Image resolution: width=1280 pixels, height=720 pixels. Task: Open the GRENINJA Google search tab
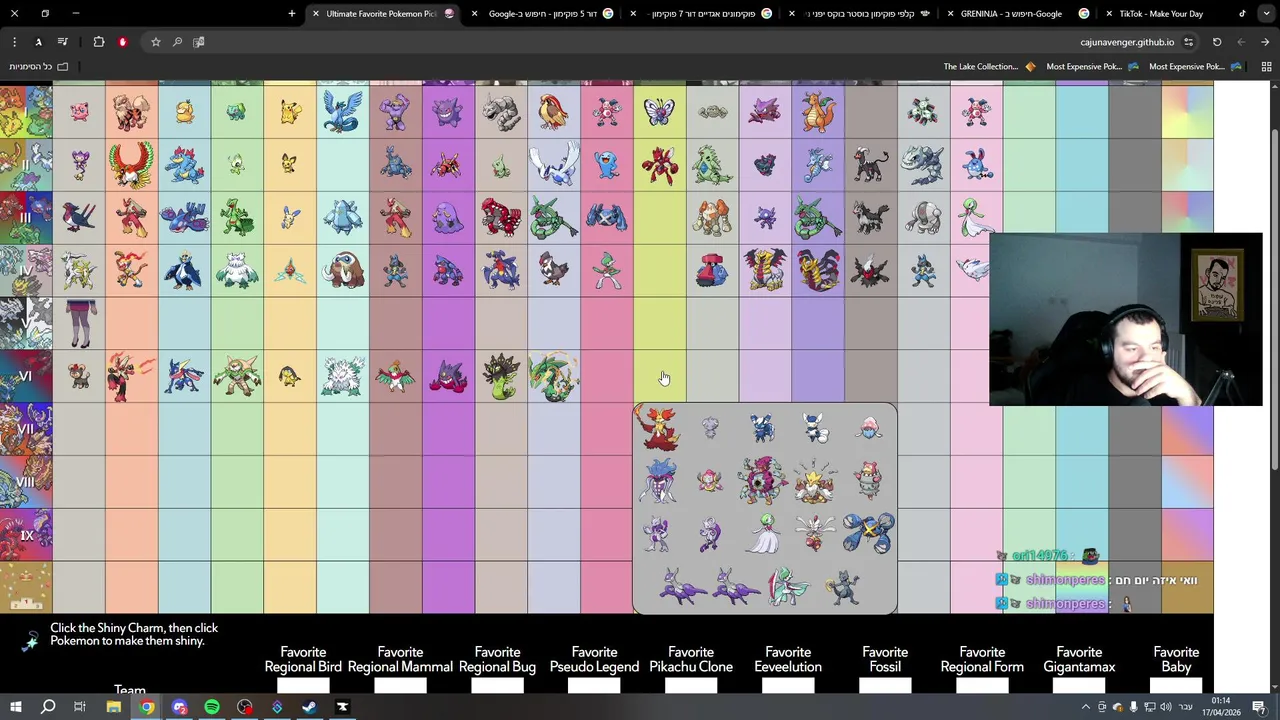coord(1012,14)
